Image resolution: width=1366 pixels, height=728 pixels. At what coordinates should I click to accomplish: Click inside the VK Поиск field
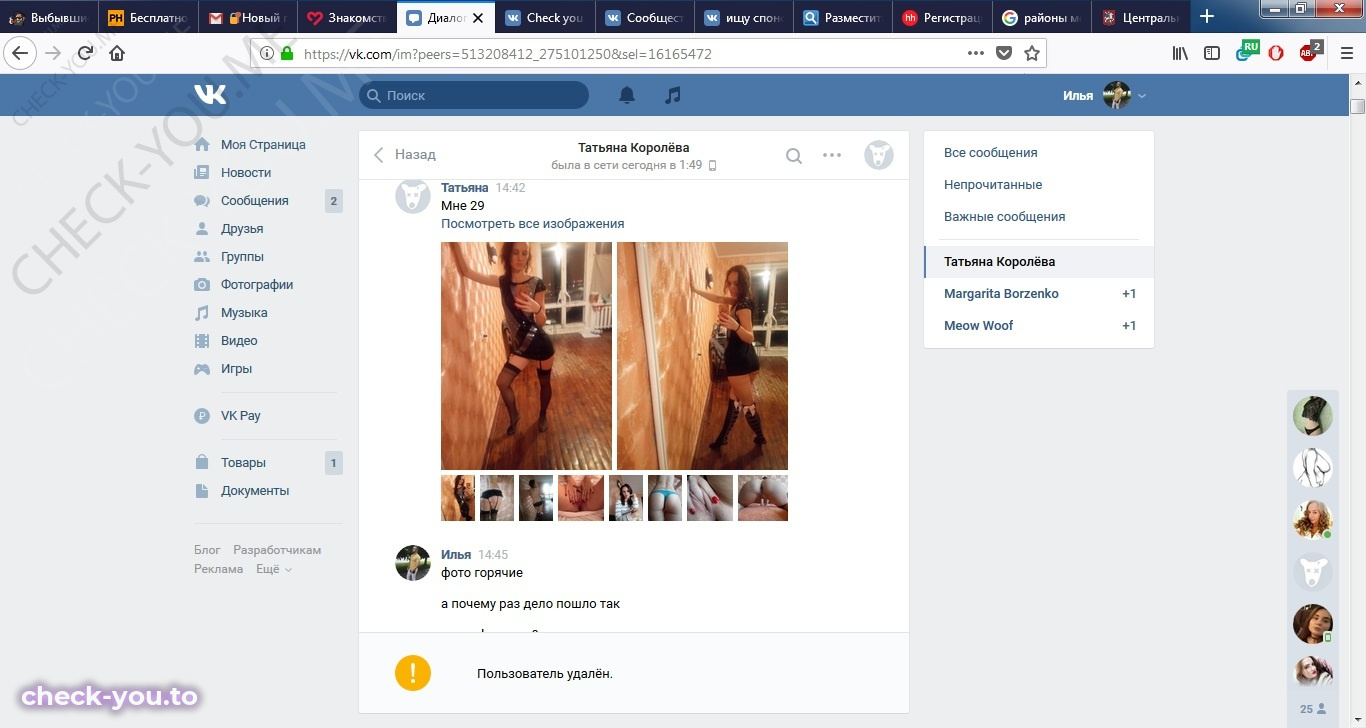474,95
